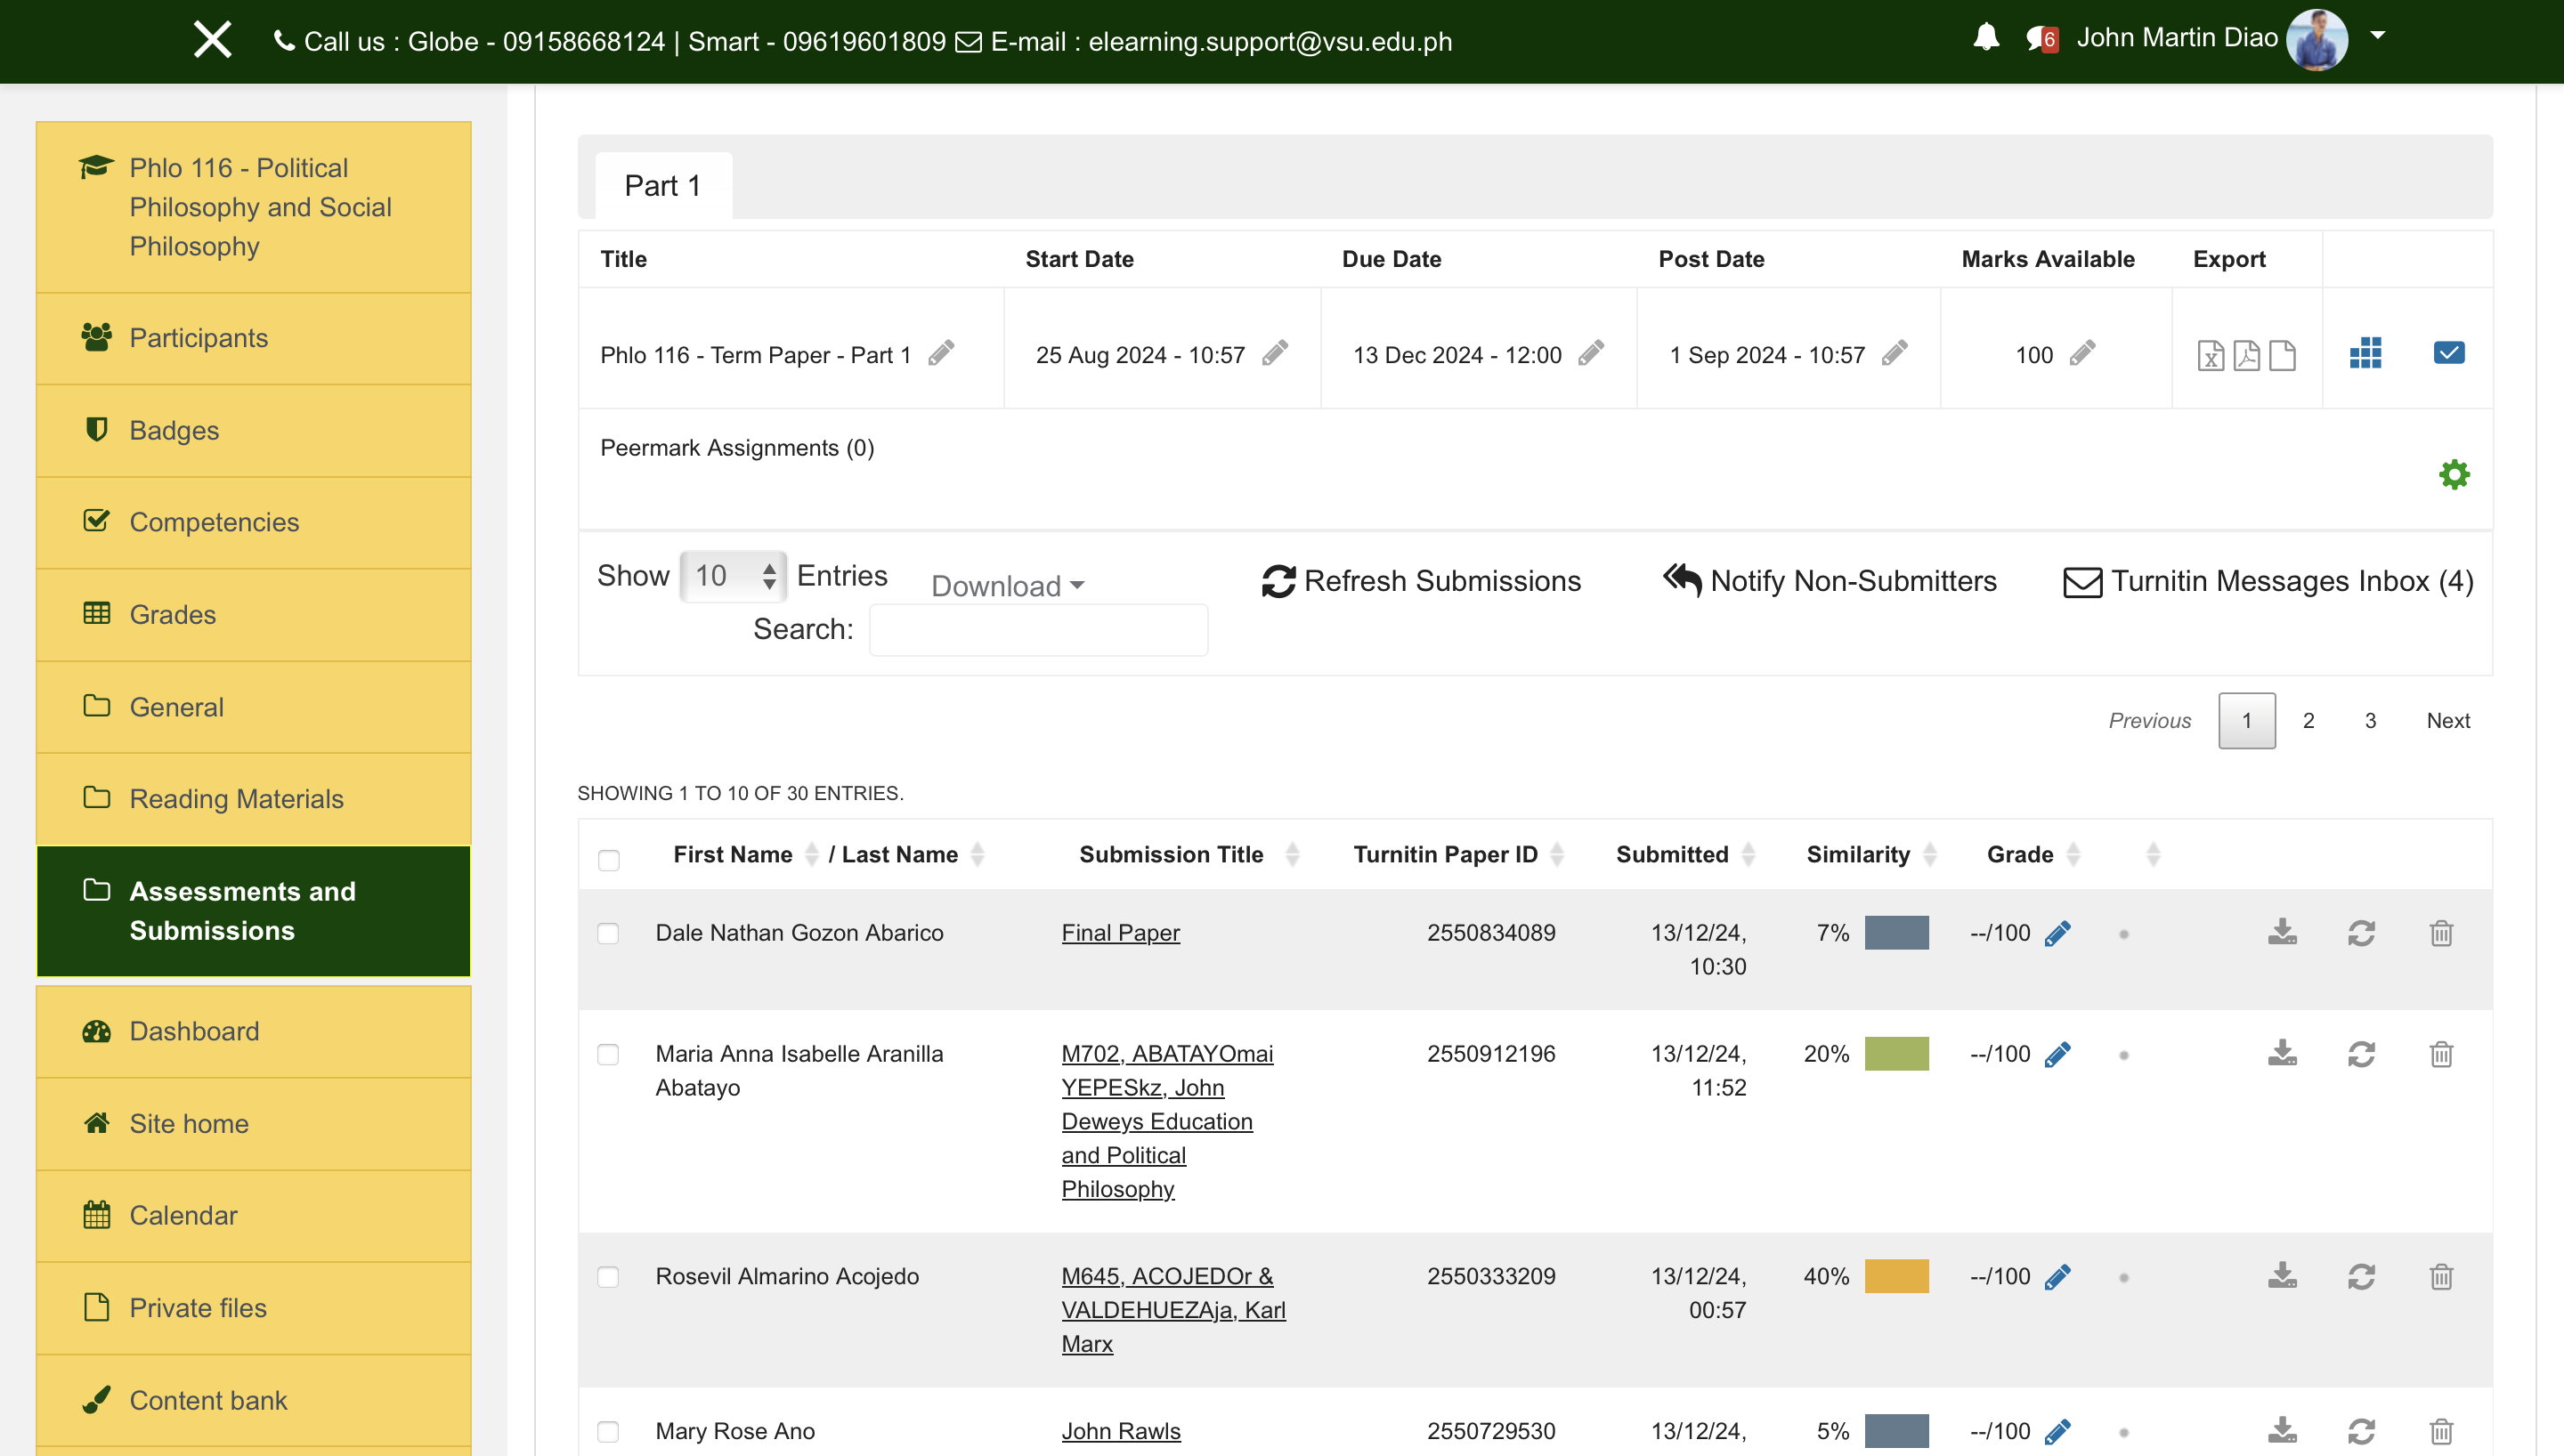The width and height of the screenshot is (2564, 1456).
Task: Expand the Download dropdown menu
Action: [1007, 586]
